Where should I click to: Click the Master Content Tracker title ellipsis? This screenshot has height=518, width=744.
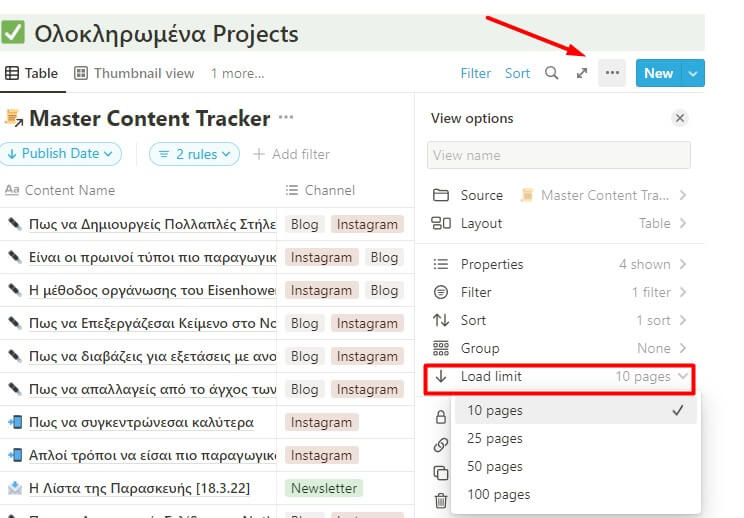(x=286, y=118)
